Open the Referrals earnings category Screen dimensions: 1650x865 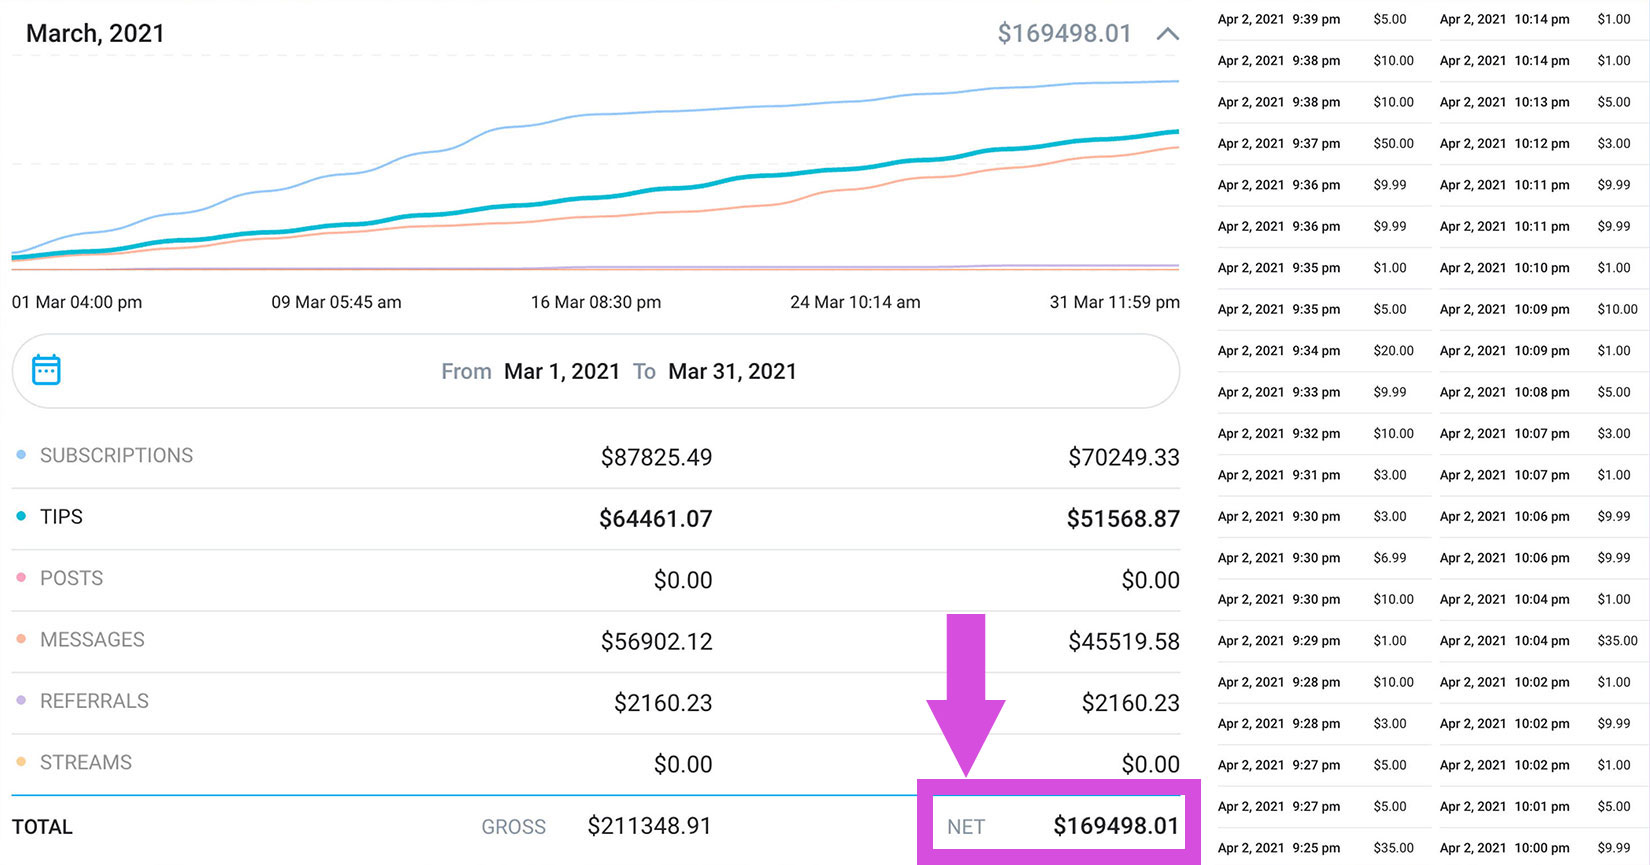(x=94, y=701)
